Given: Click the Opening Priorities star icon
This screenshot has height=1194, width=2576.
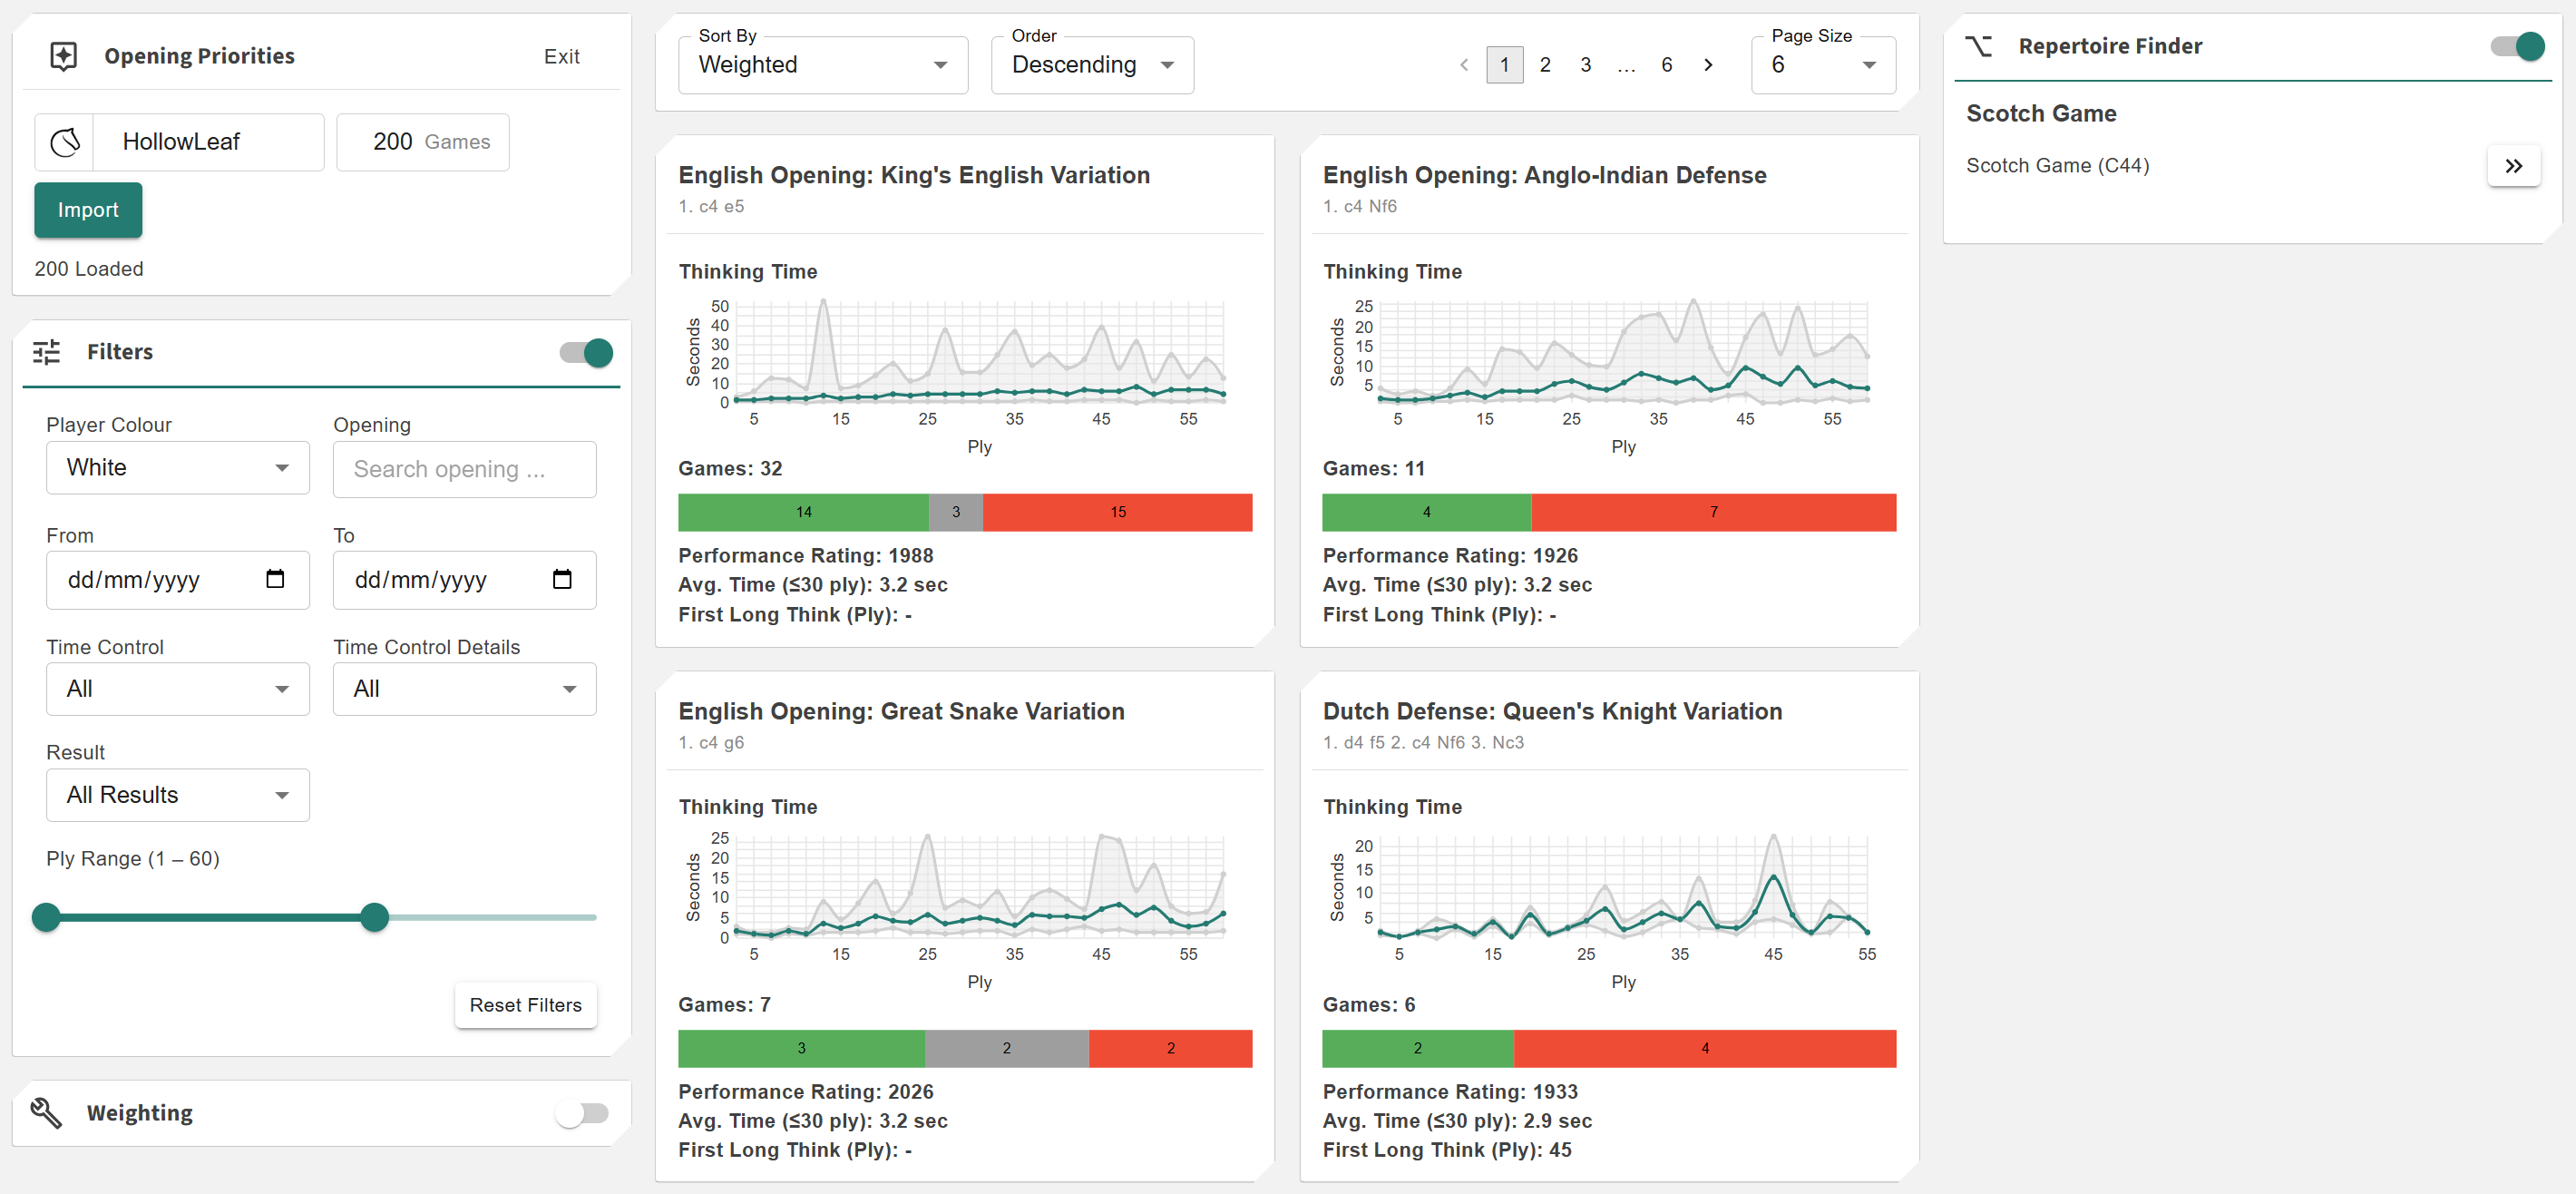Looking at the screenshot, I should 63,56.
